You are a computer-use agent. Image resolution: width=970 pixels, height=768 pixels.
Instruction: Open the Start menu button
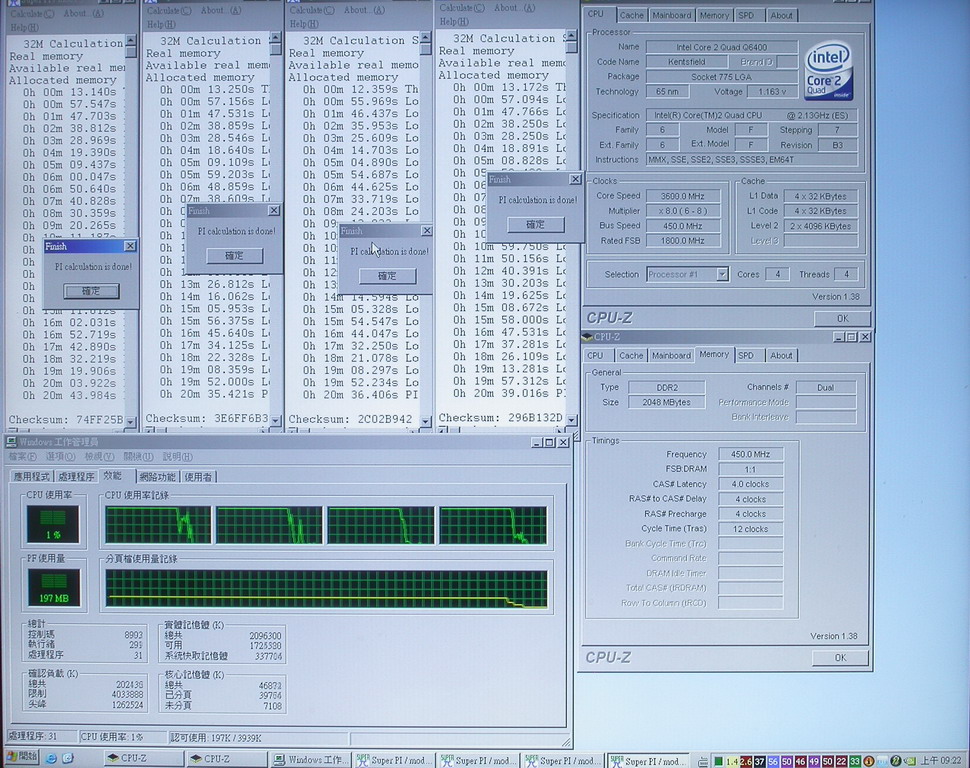[x=22, y=757]
